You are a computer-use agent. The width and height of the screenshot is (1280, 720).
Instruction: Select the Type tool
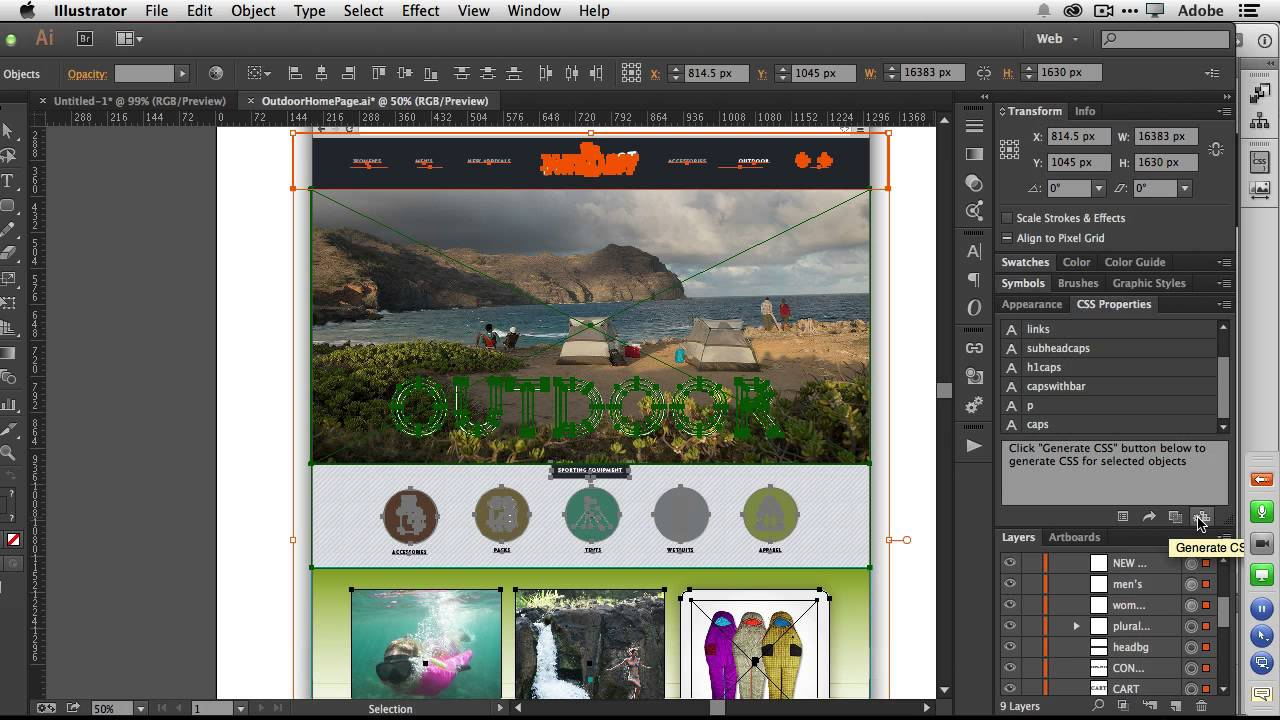[x=8, y=181]
